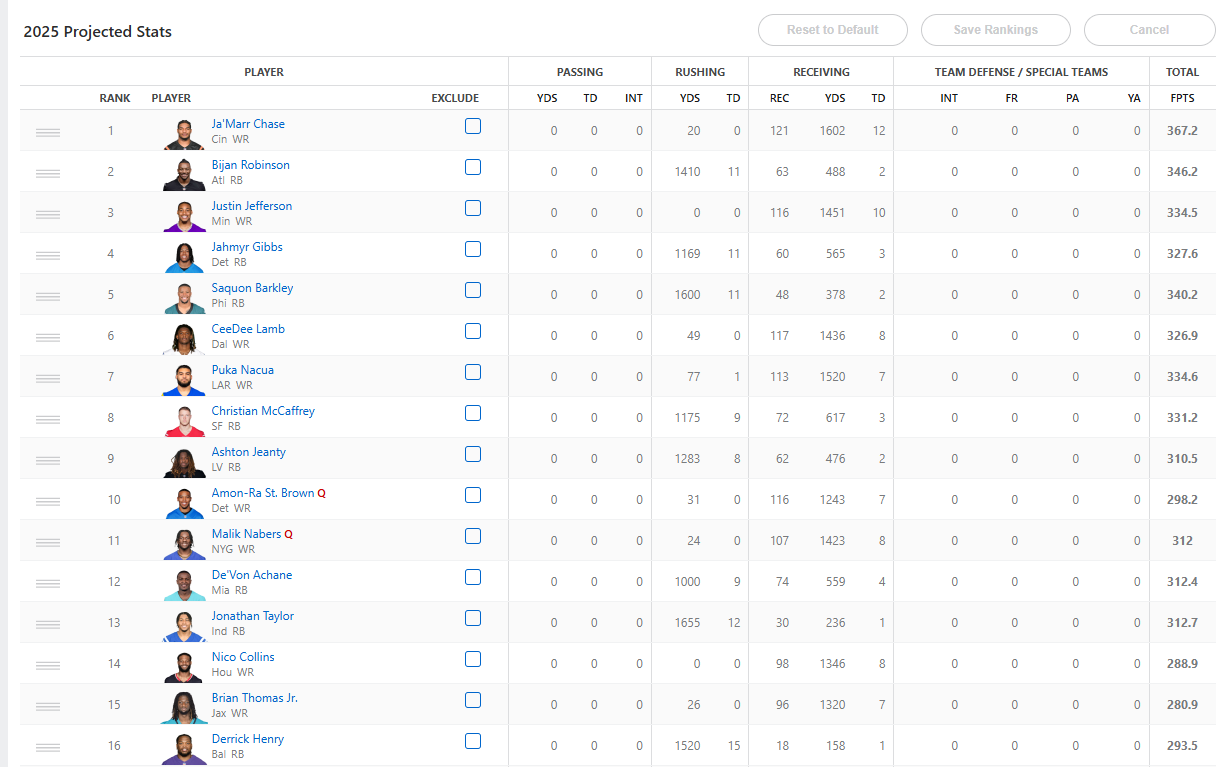The image size is (1220, 767).
Task: Click the red Q status icon by Malik Nabers
Action: (x=289, y=535)
